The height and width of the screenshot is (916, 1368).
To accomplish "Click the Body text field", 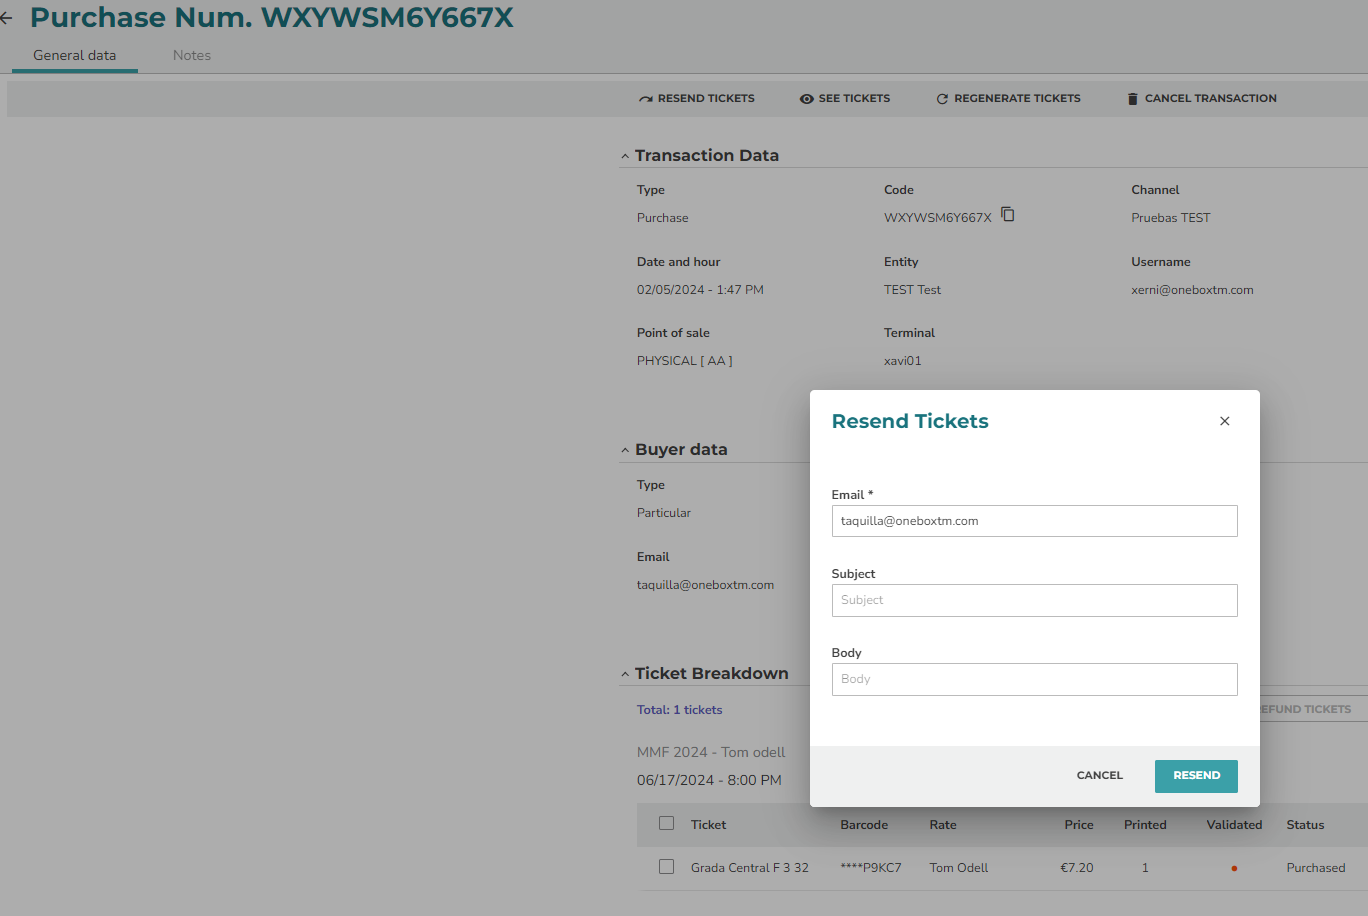I will 1034,679.
